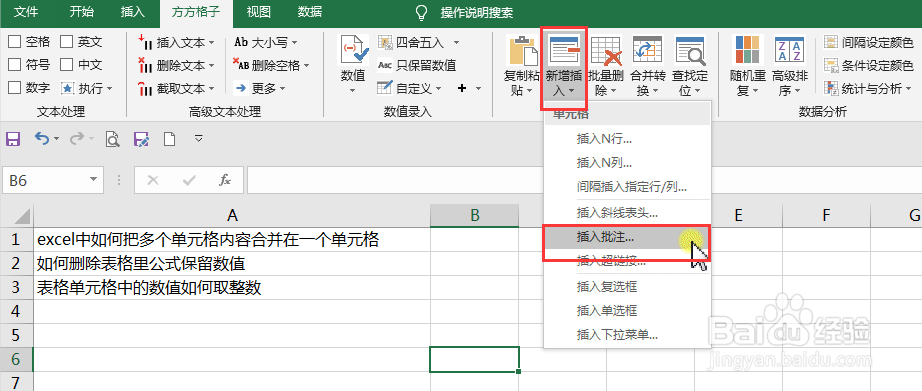
Task: Check the 空格 checkbox
Action: click(15, 42)
